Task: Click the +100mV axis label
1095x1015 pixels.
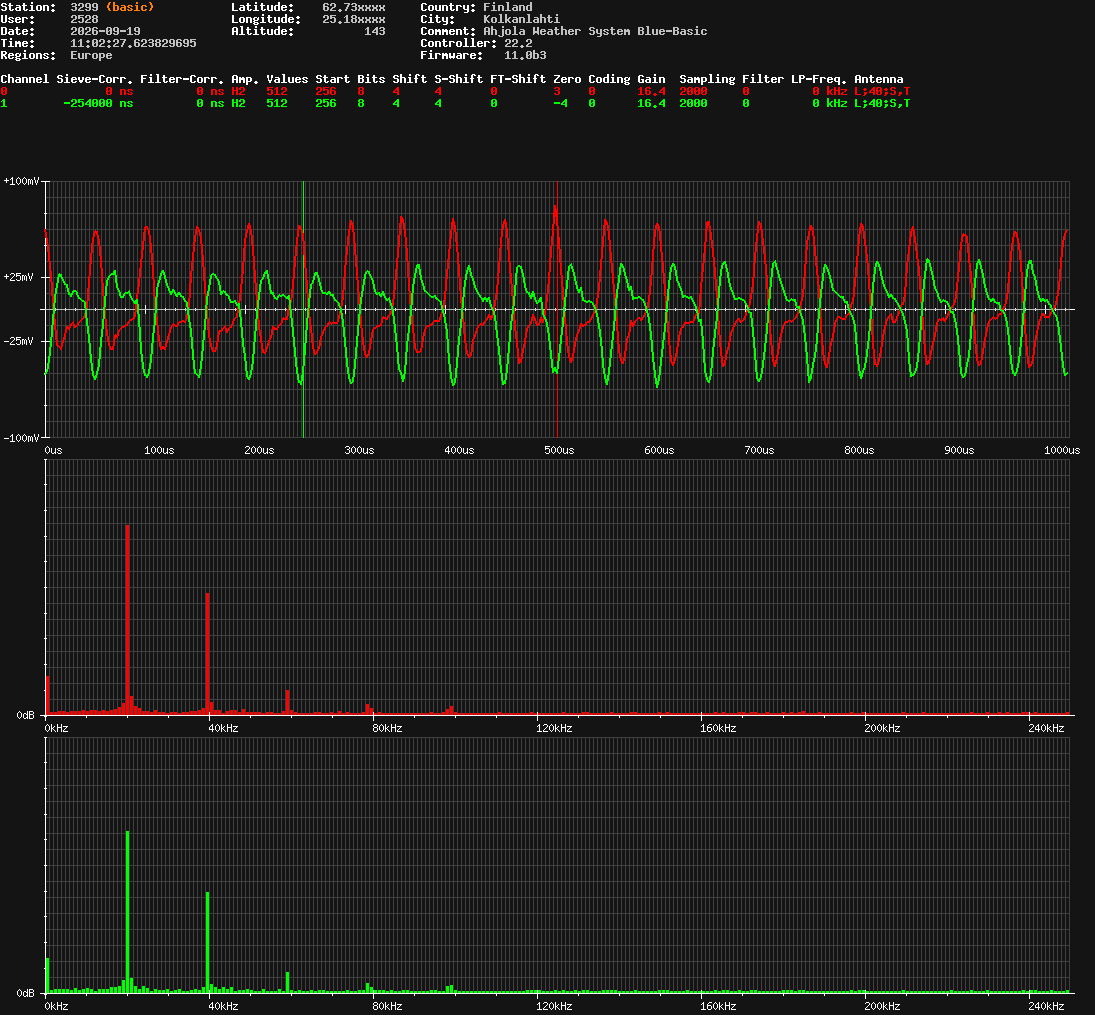Action: click(x=21, y=181)
